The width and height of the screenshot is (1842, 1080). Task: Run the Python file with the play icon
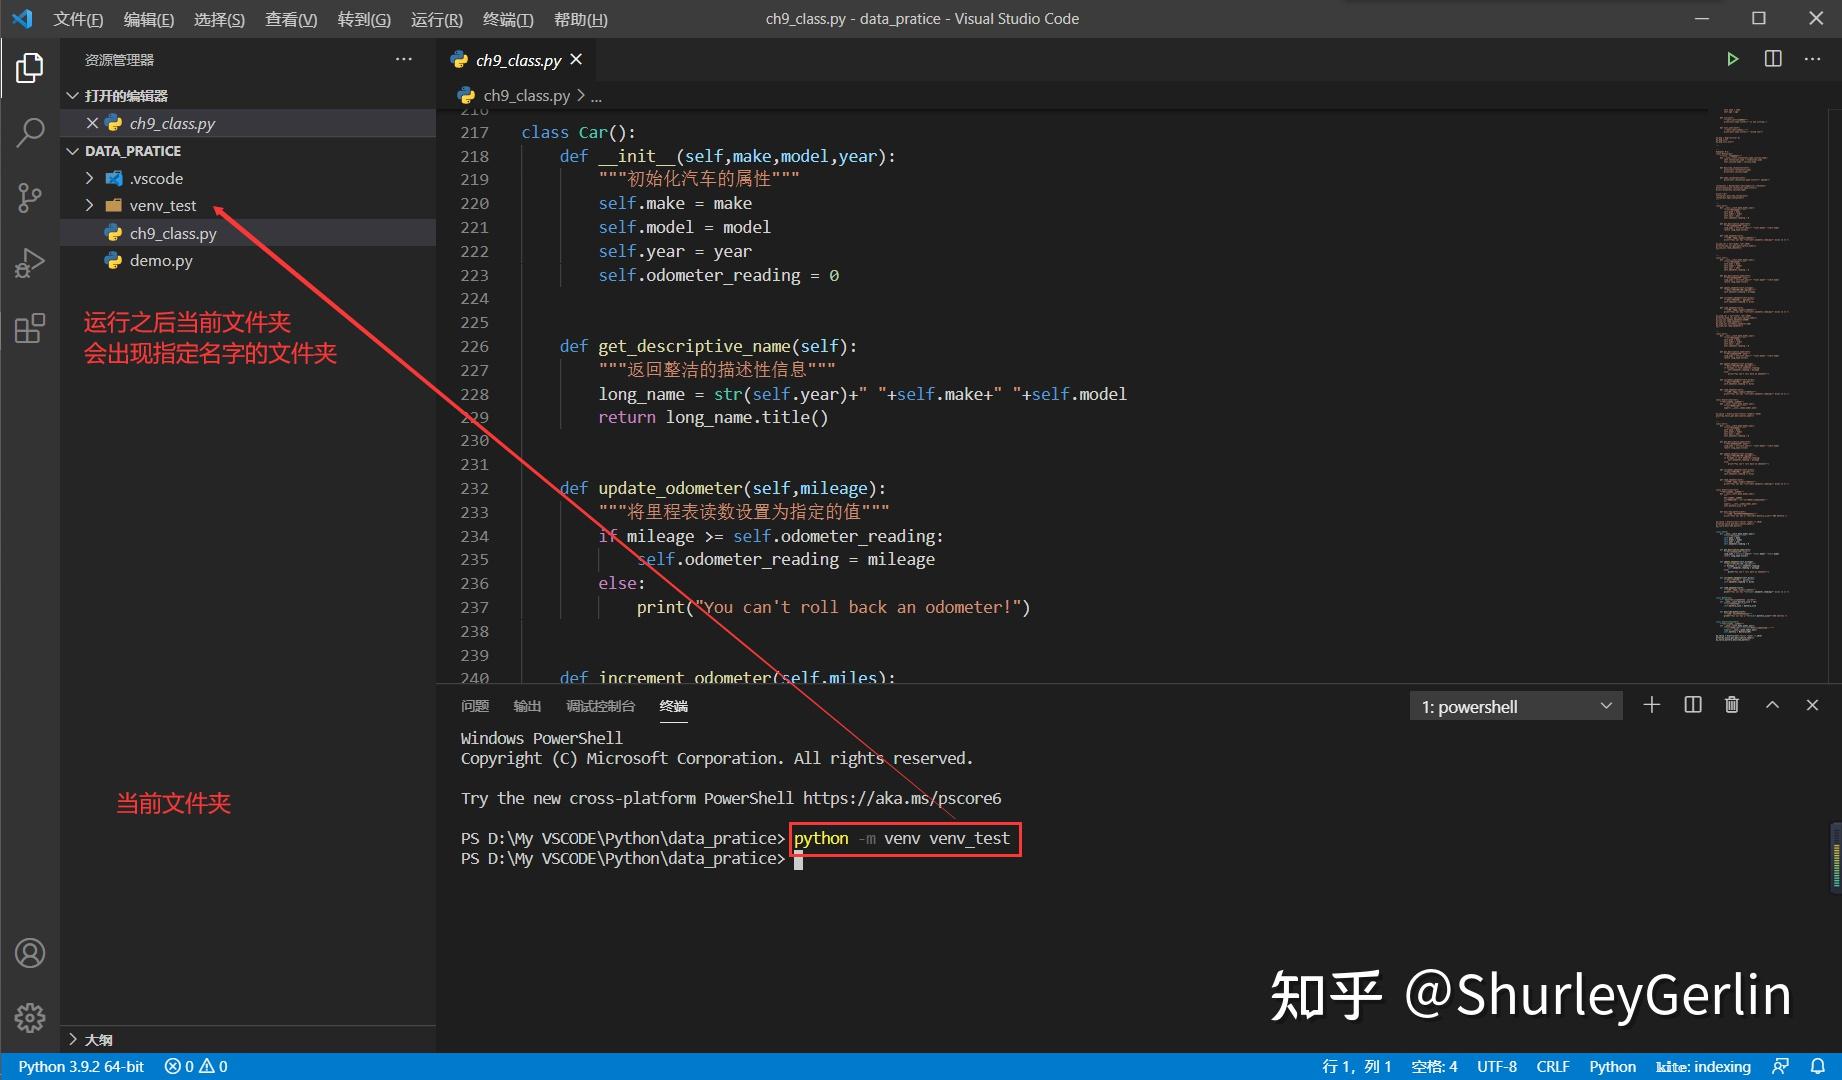point(1732,59)
